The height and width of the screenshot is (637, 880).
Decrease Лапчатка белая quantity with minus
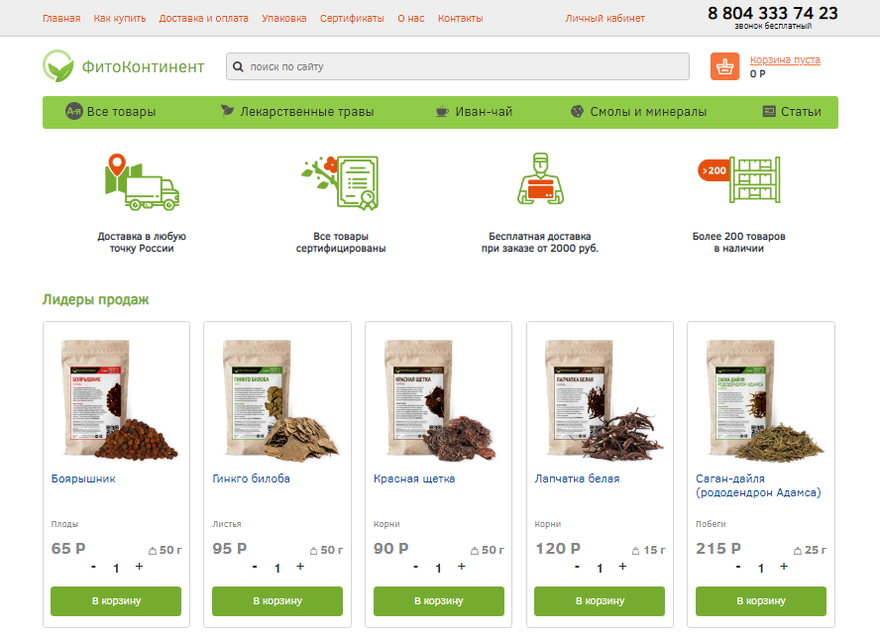(x=577, y=567)
